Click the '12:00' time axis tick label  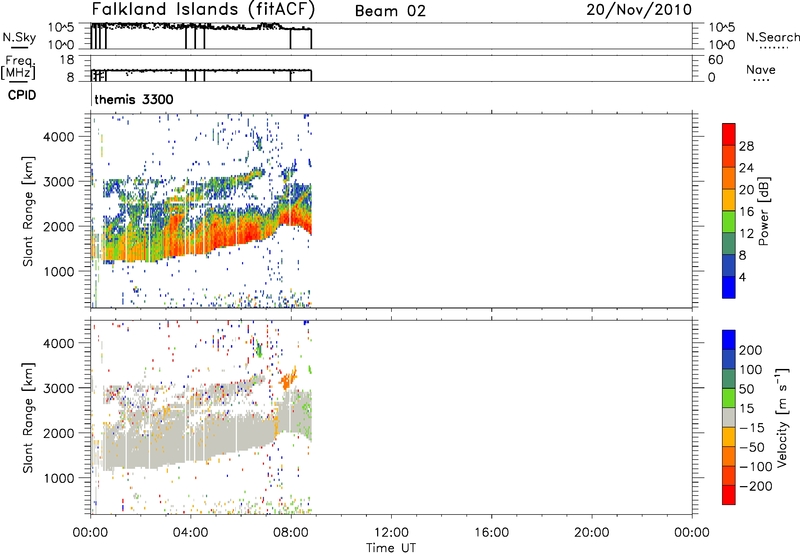[391, 533]
